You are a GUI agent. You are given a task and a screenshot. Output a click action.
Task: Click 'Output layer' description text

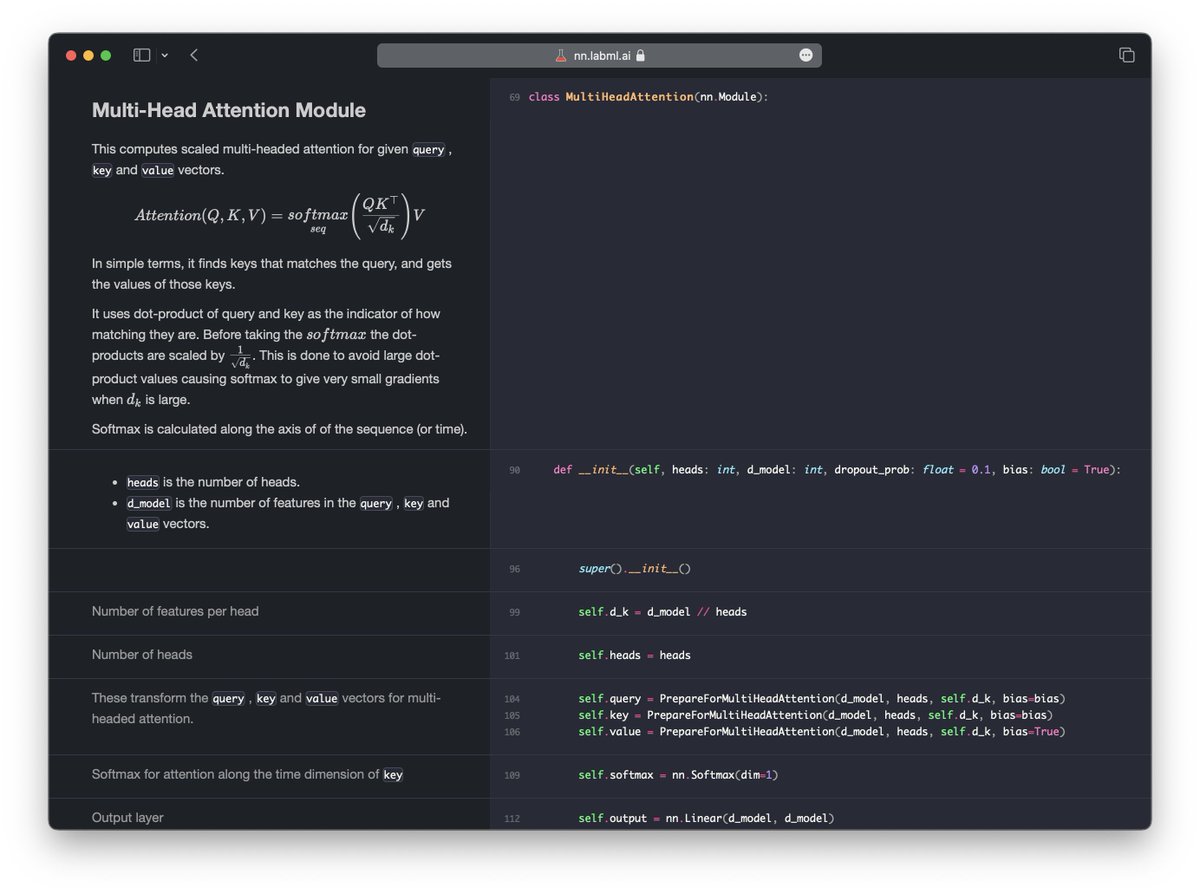pos(127,818)
